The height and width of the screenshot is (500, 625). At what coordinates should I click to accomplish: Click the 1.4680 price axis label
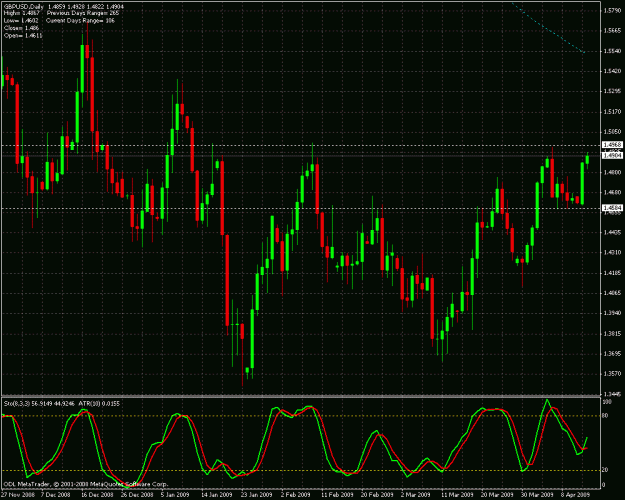(x=613, y=193)
